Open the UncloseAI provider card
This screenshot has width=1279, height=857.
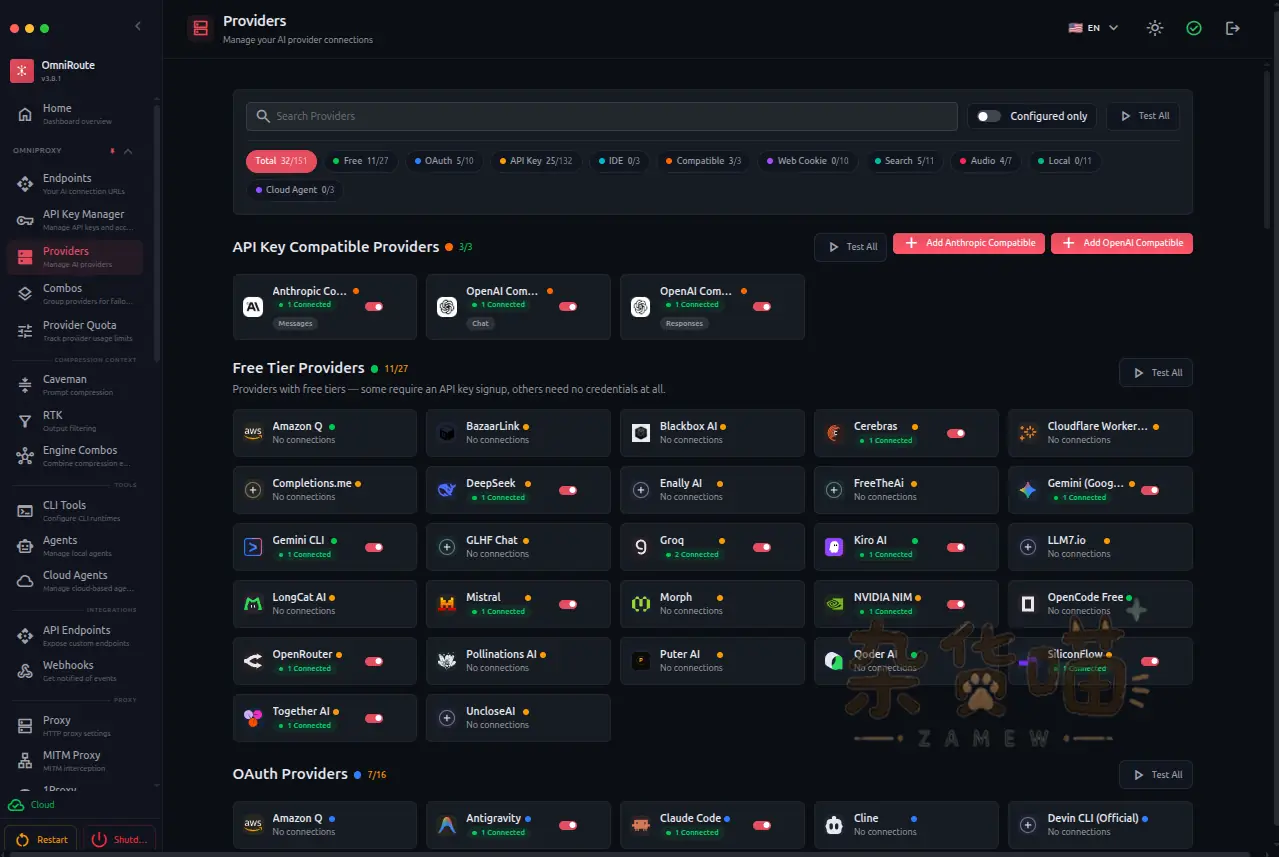click(518, 718)
